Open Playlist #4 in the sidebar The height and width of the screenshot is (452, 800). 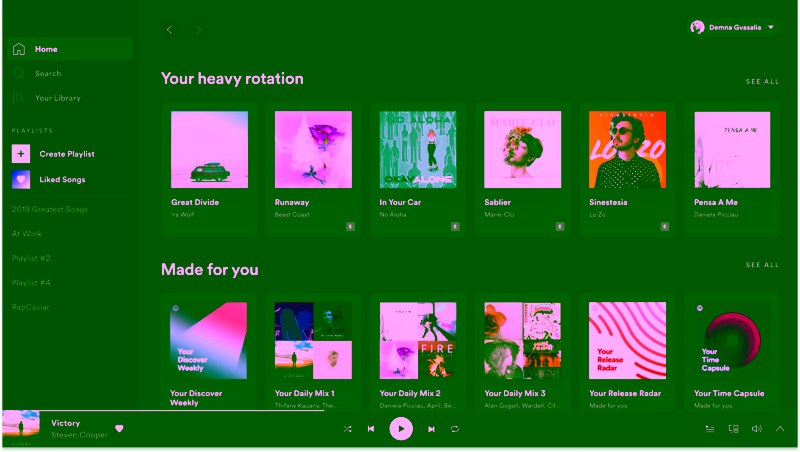tap(31, 283)
